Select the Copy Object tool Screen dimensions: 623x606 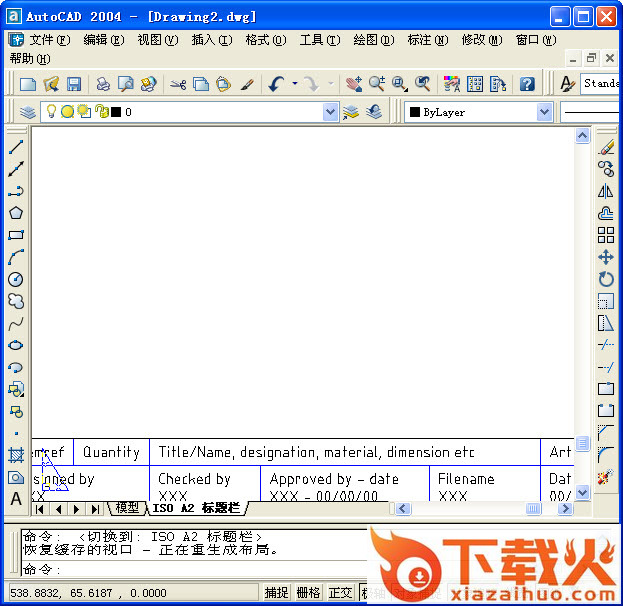(606, 169)
